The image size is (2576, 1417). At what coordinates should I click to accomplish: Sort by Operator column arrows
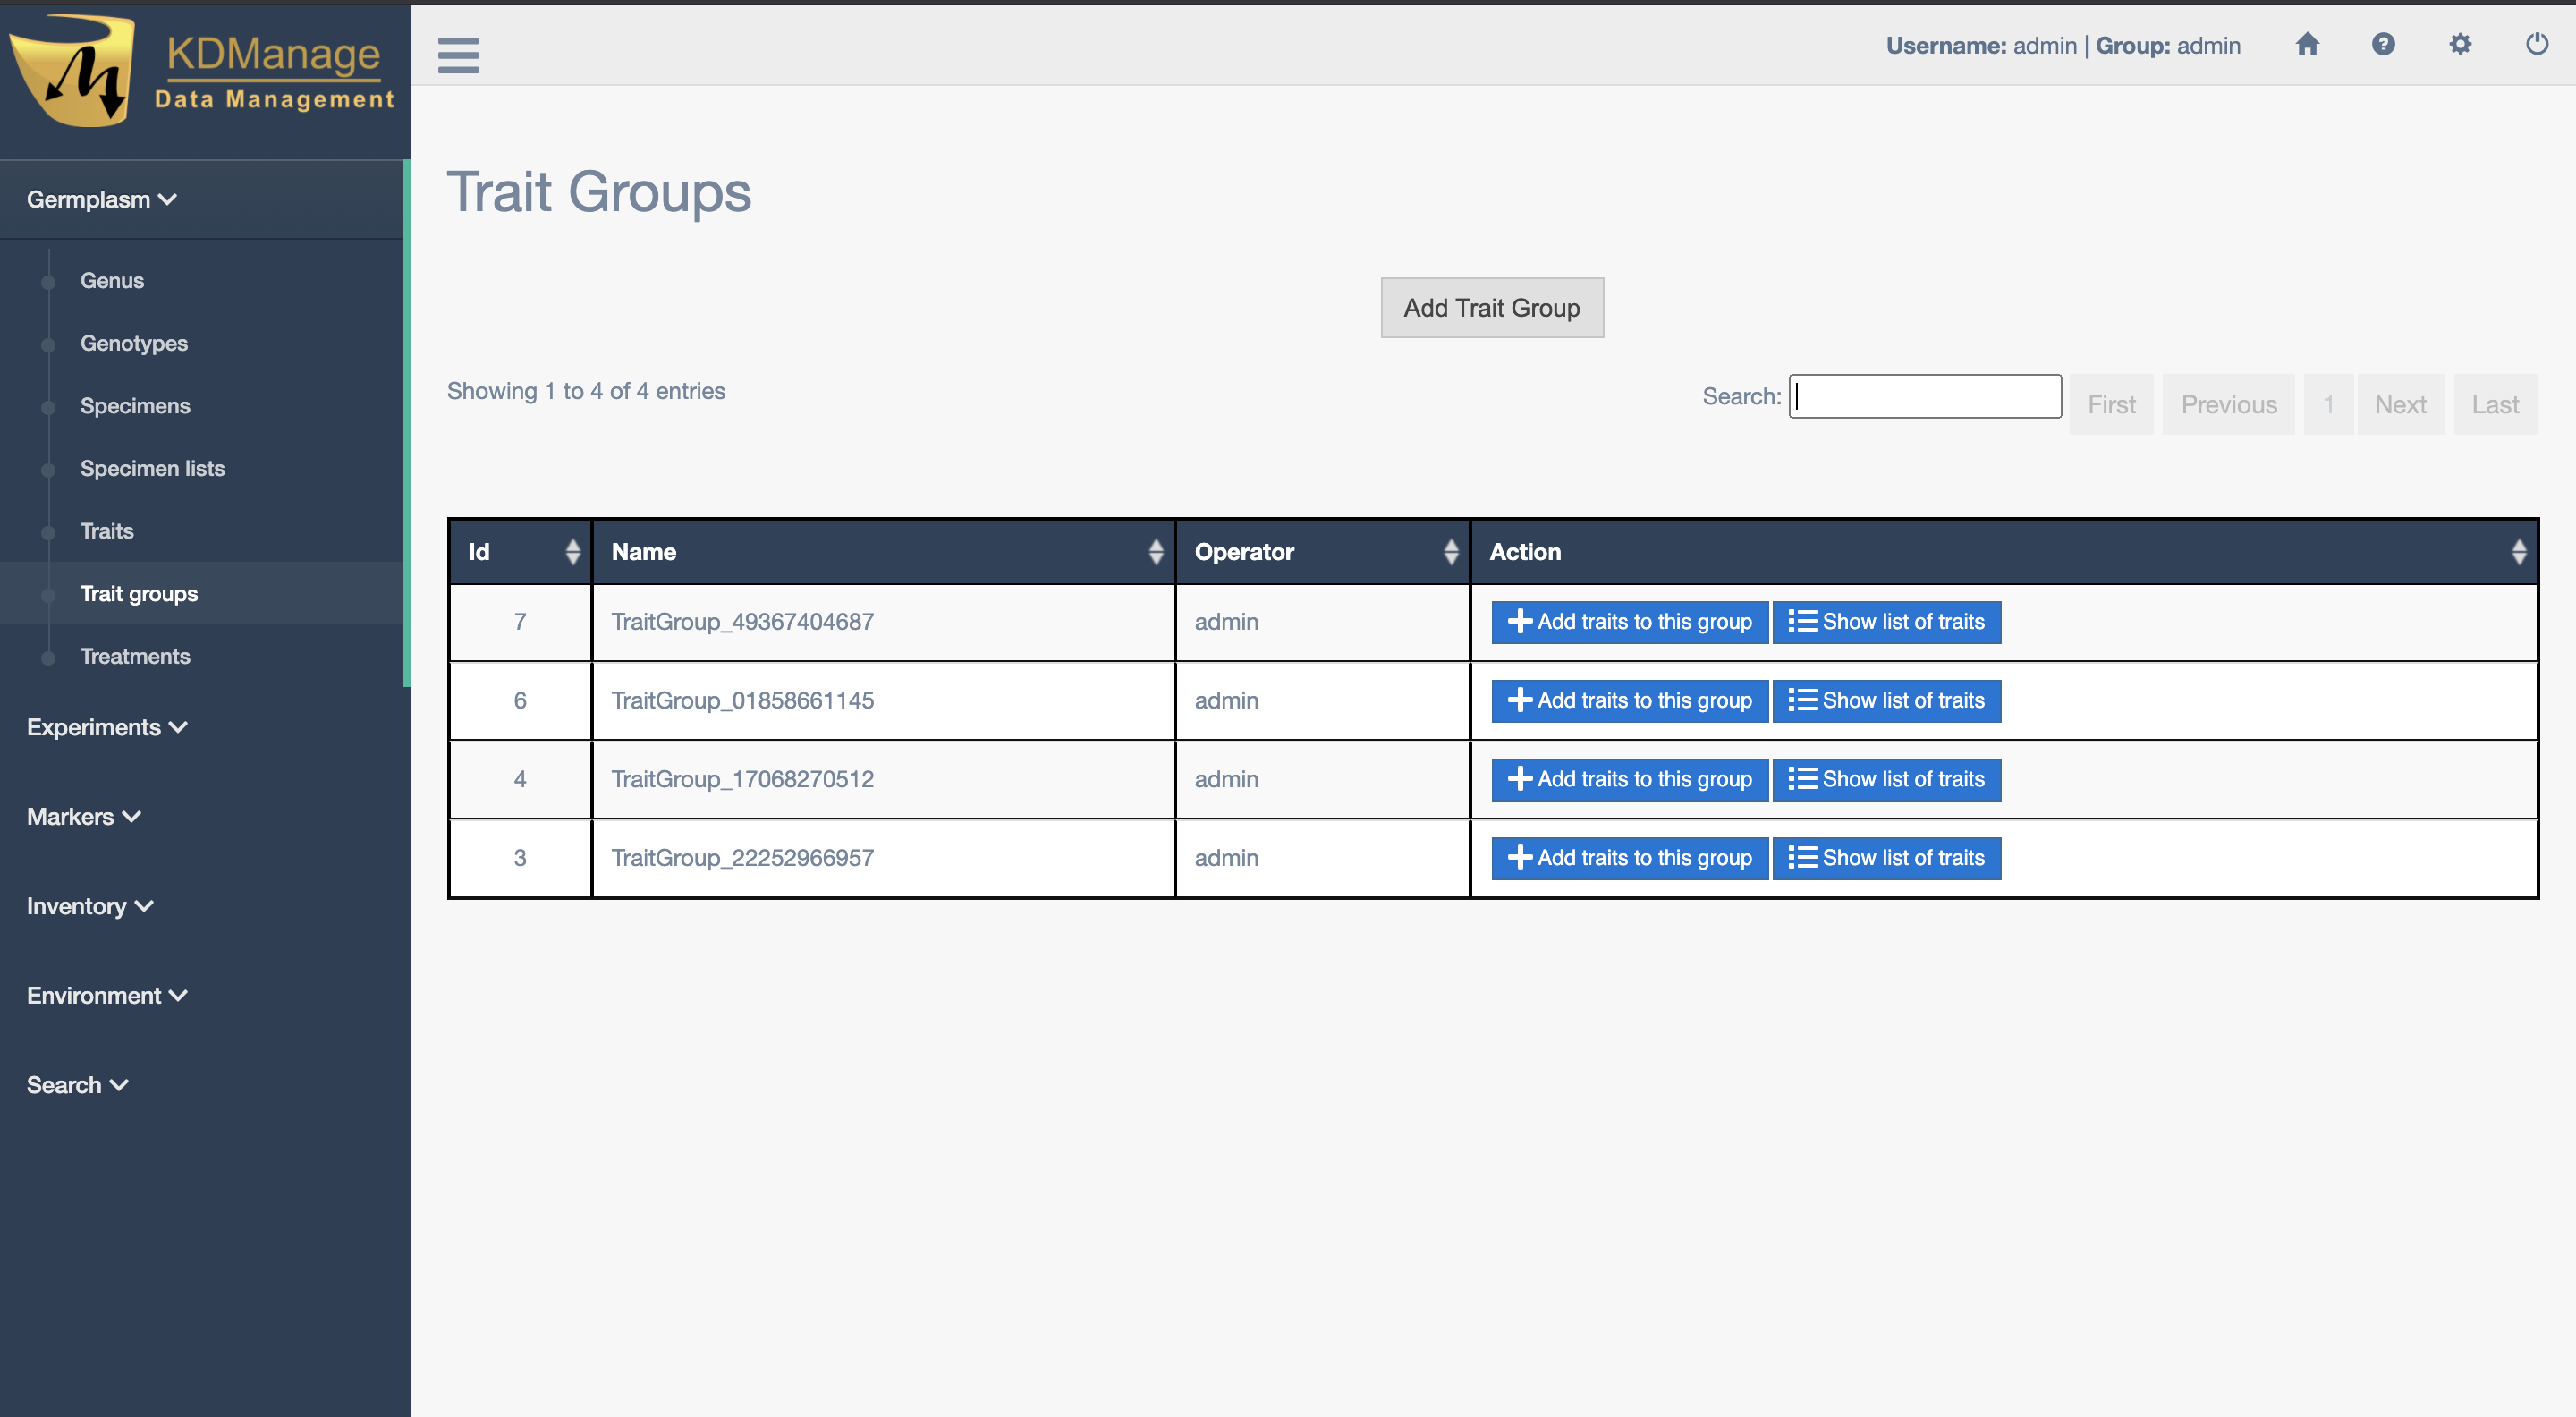1450,552
